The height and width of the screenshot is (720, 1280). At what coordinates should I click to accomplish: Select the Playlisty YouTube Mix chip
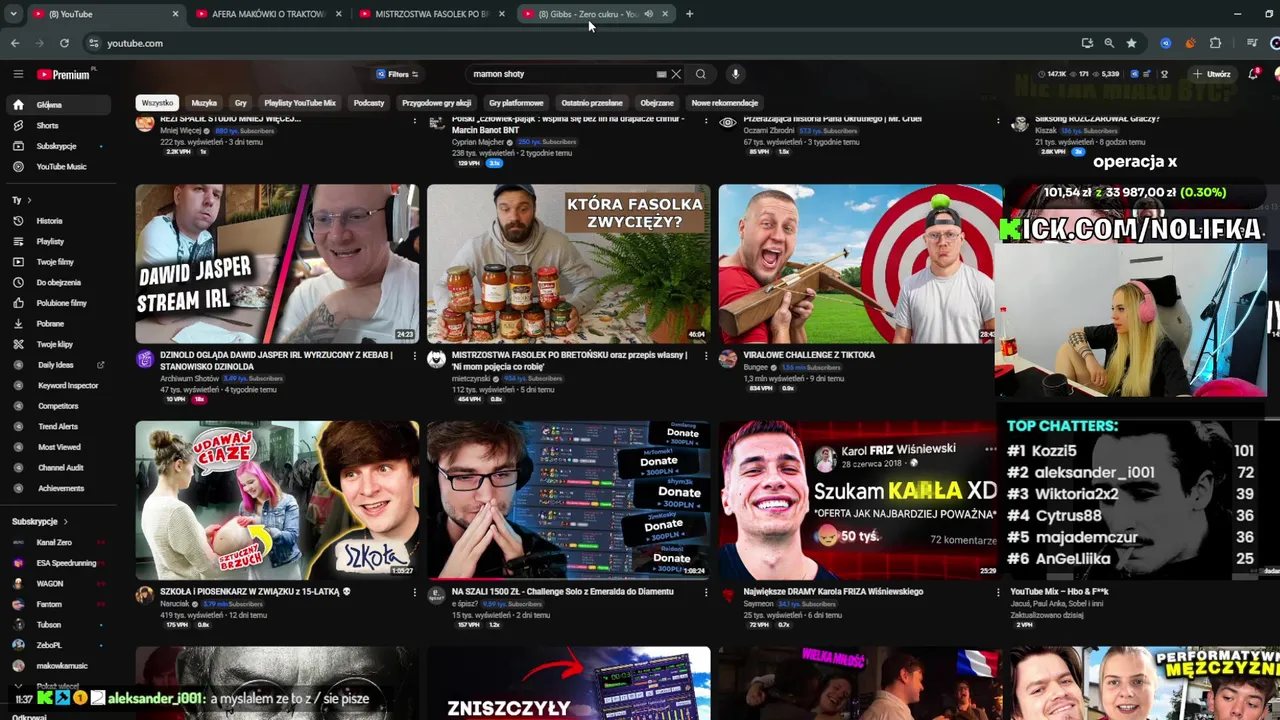[x=300, y=103]
